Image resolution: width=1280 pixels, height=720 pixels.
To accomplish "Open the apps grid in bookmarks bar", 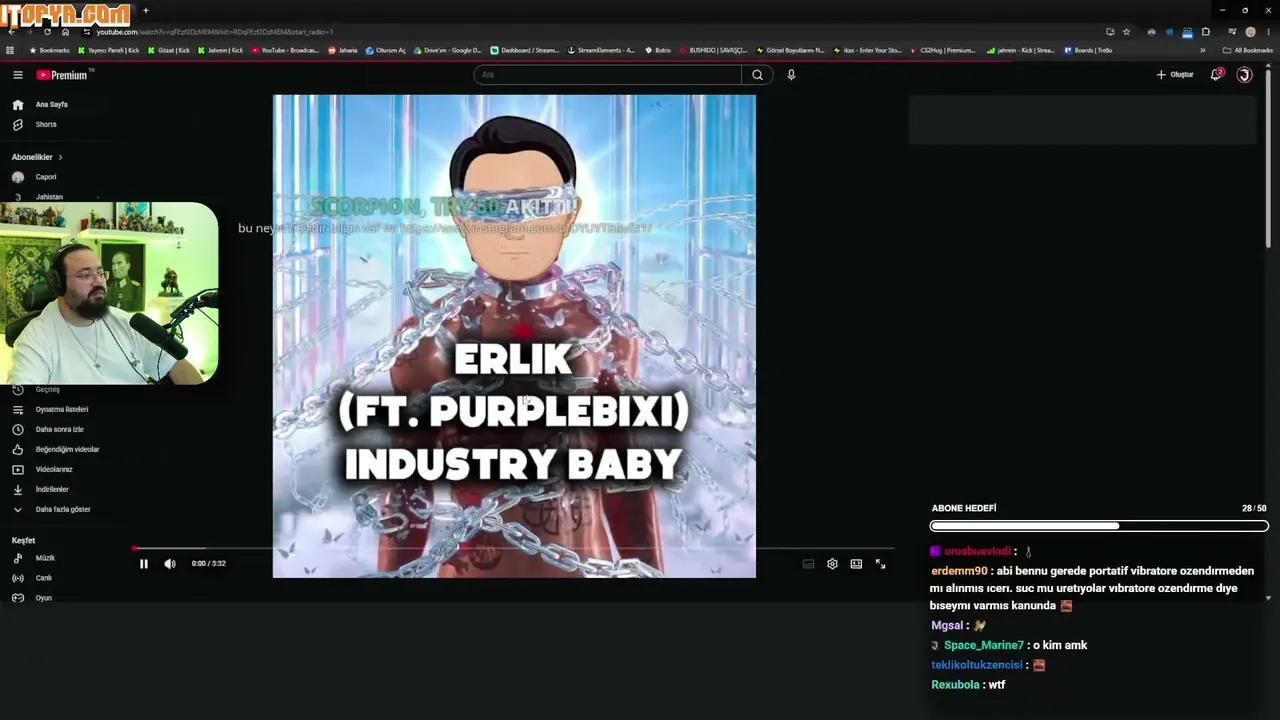I will click(10, 50).
